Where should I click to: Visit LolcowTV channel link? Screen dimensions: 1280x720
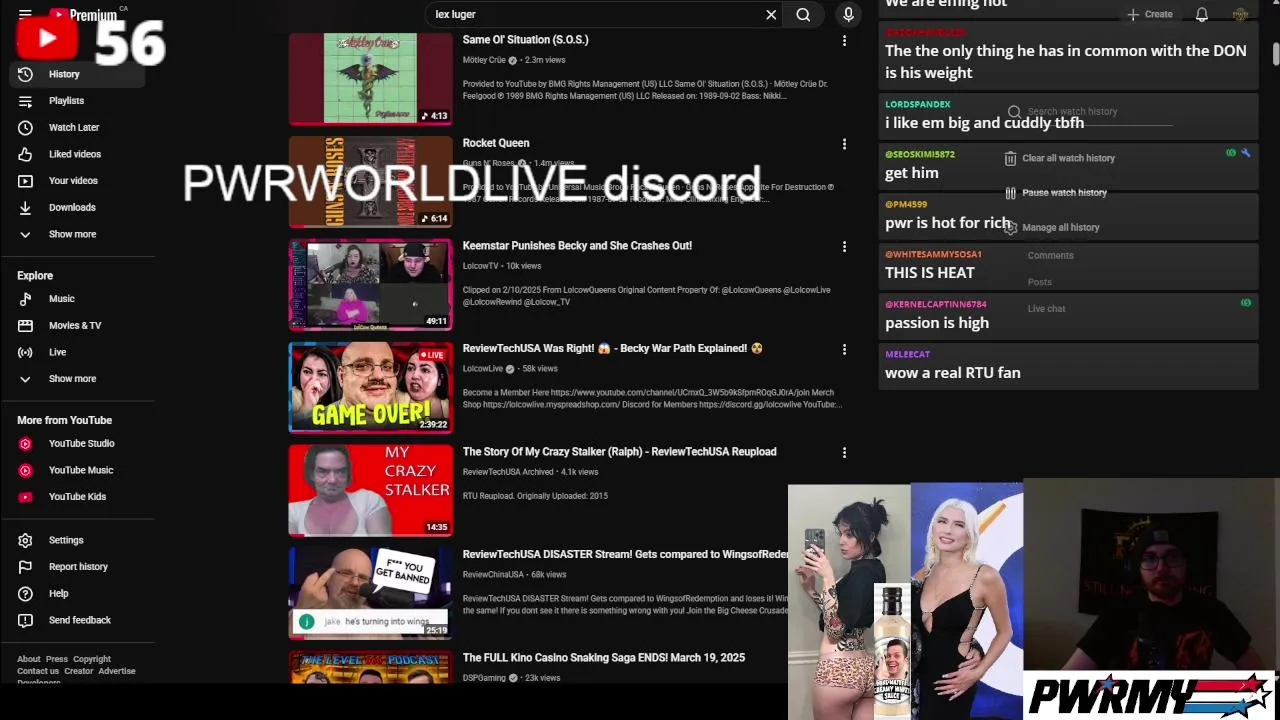tap(481, 266)
